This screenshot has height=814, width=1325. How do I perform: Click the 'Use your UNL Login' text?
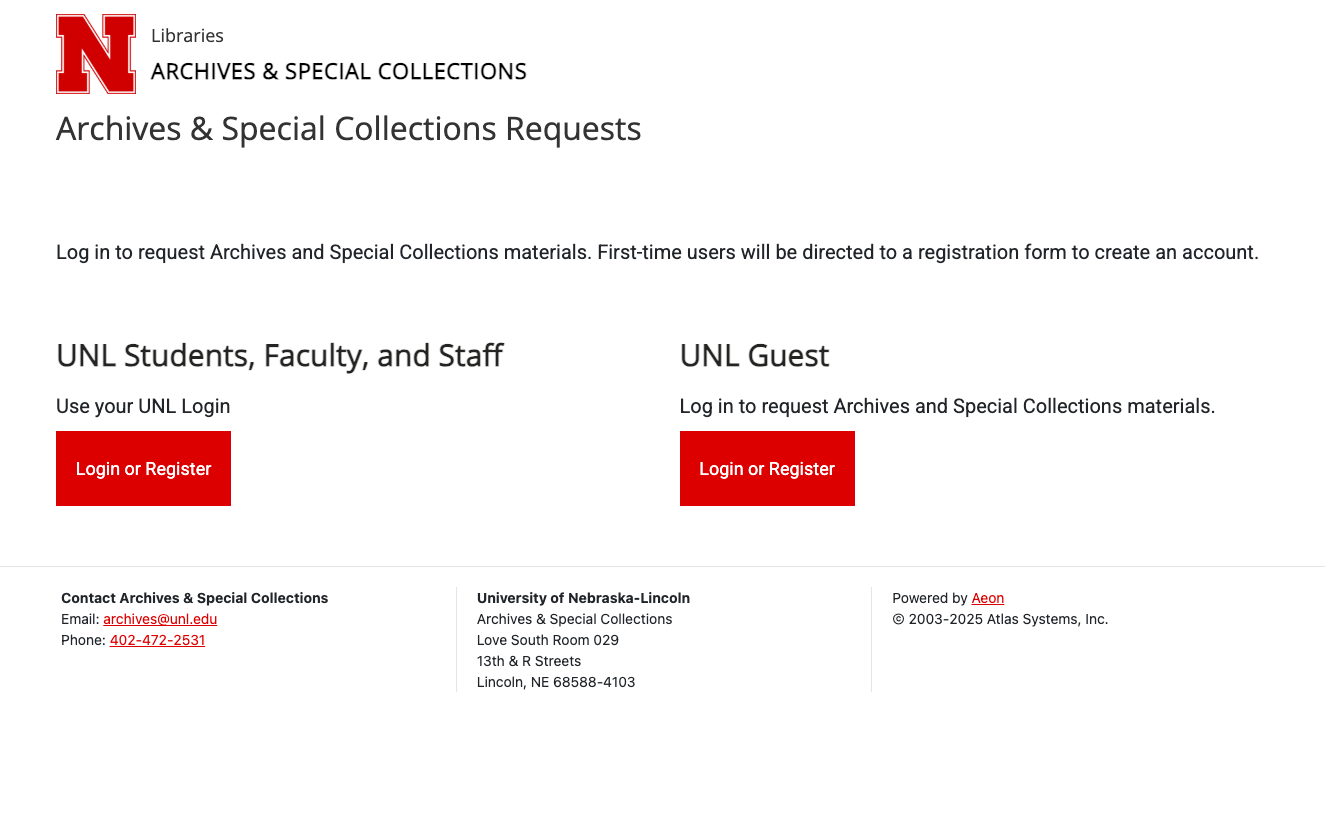click(143, 406)
